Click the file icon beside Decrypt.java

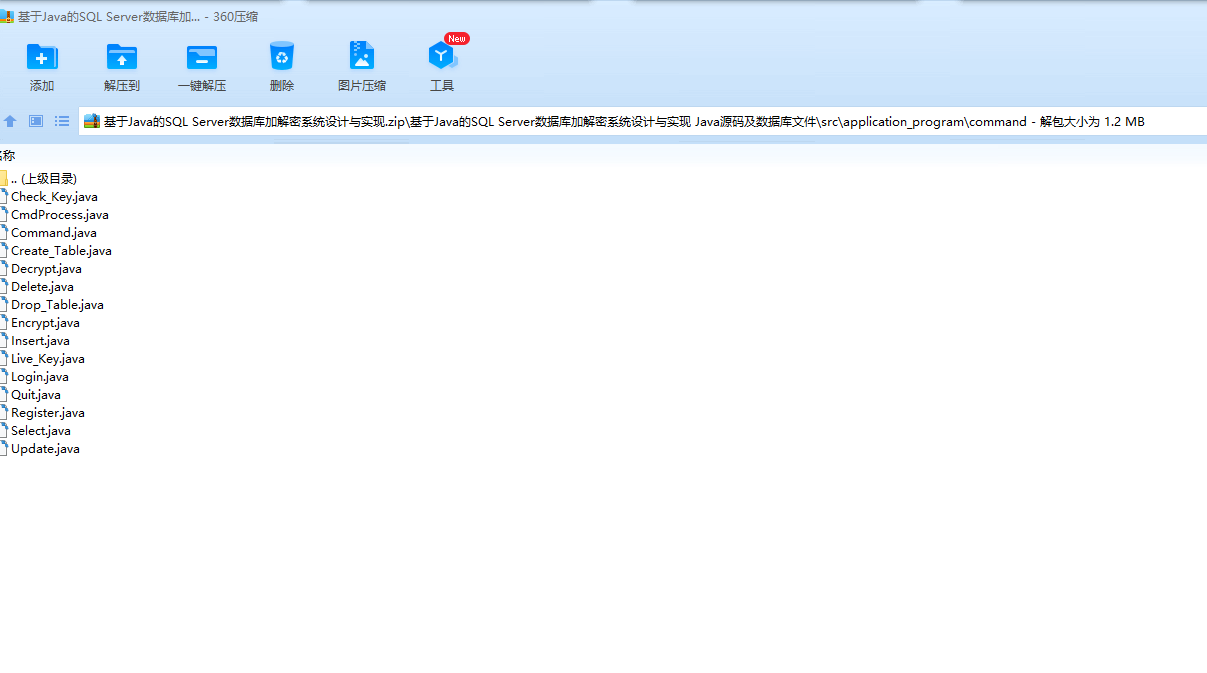tap(3, 269)
